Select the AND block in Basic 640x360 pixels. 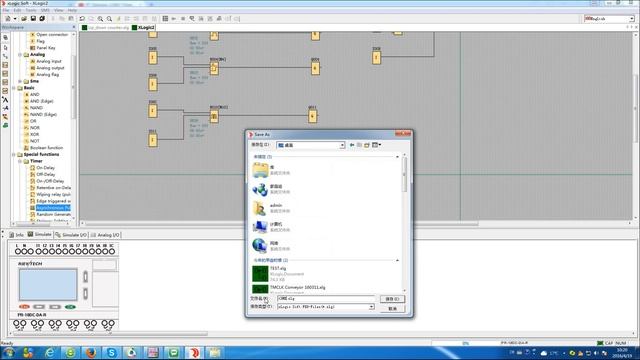[x=35, y=95]
